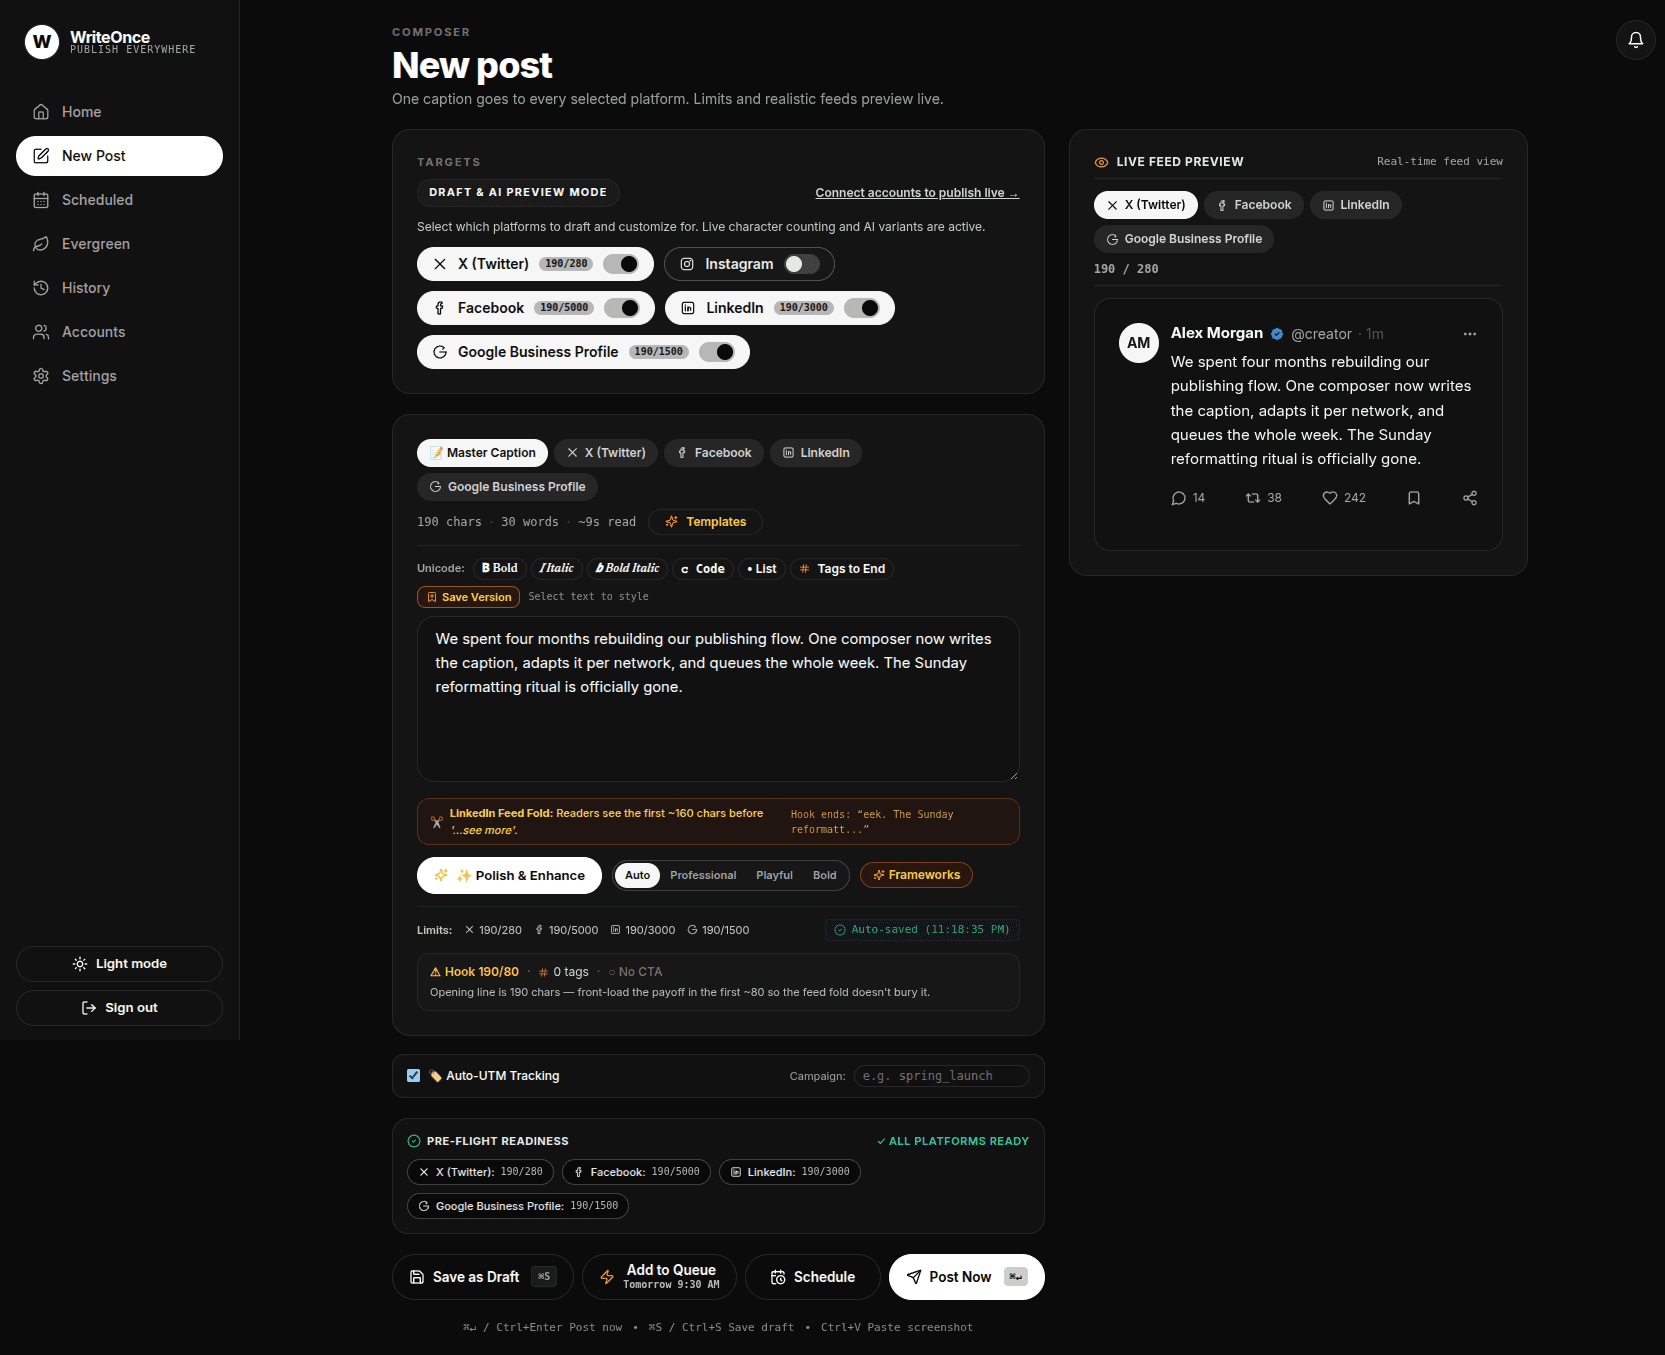Image resolution: width=1665 pixels, height=1355 pixels.
Task: Open Accounts in sidebar
Action: coord(119,332)
